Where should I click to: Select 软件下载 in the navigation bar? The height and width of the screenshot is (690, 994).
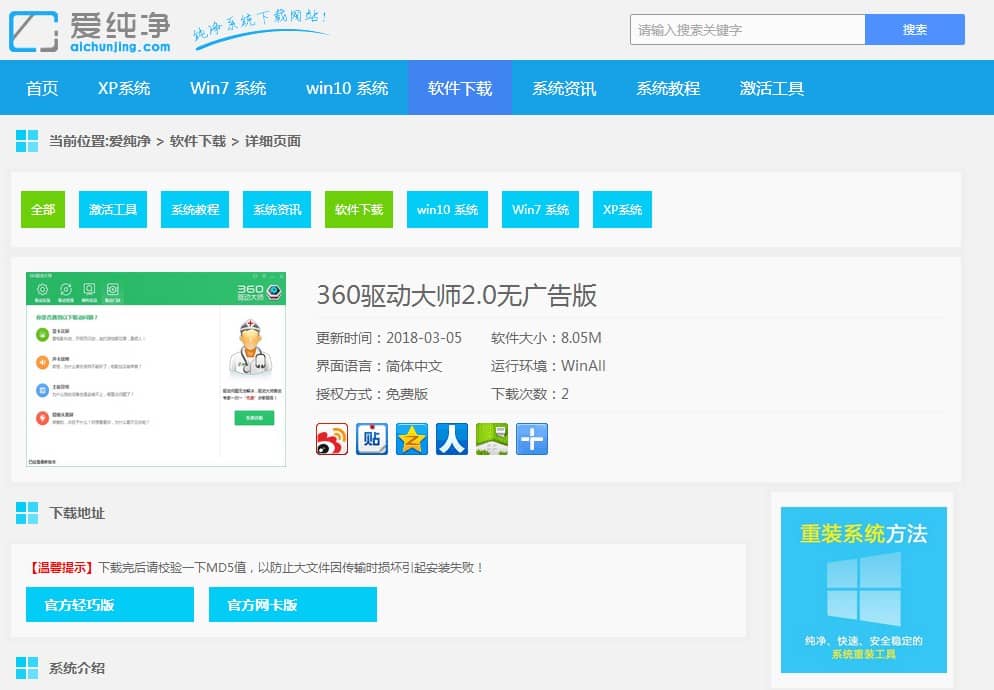point(460,88)
